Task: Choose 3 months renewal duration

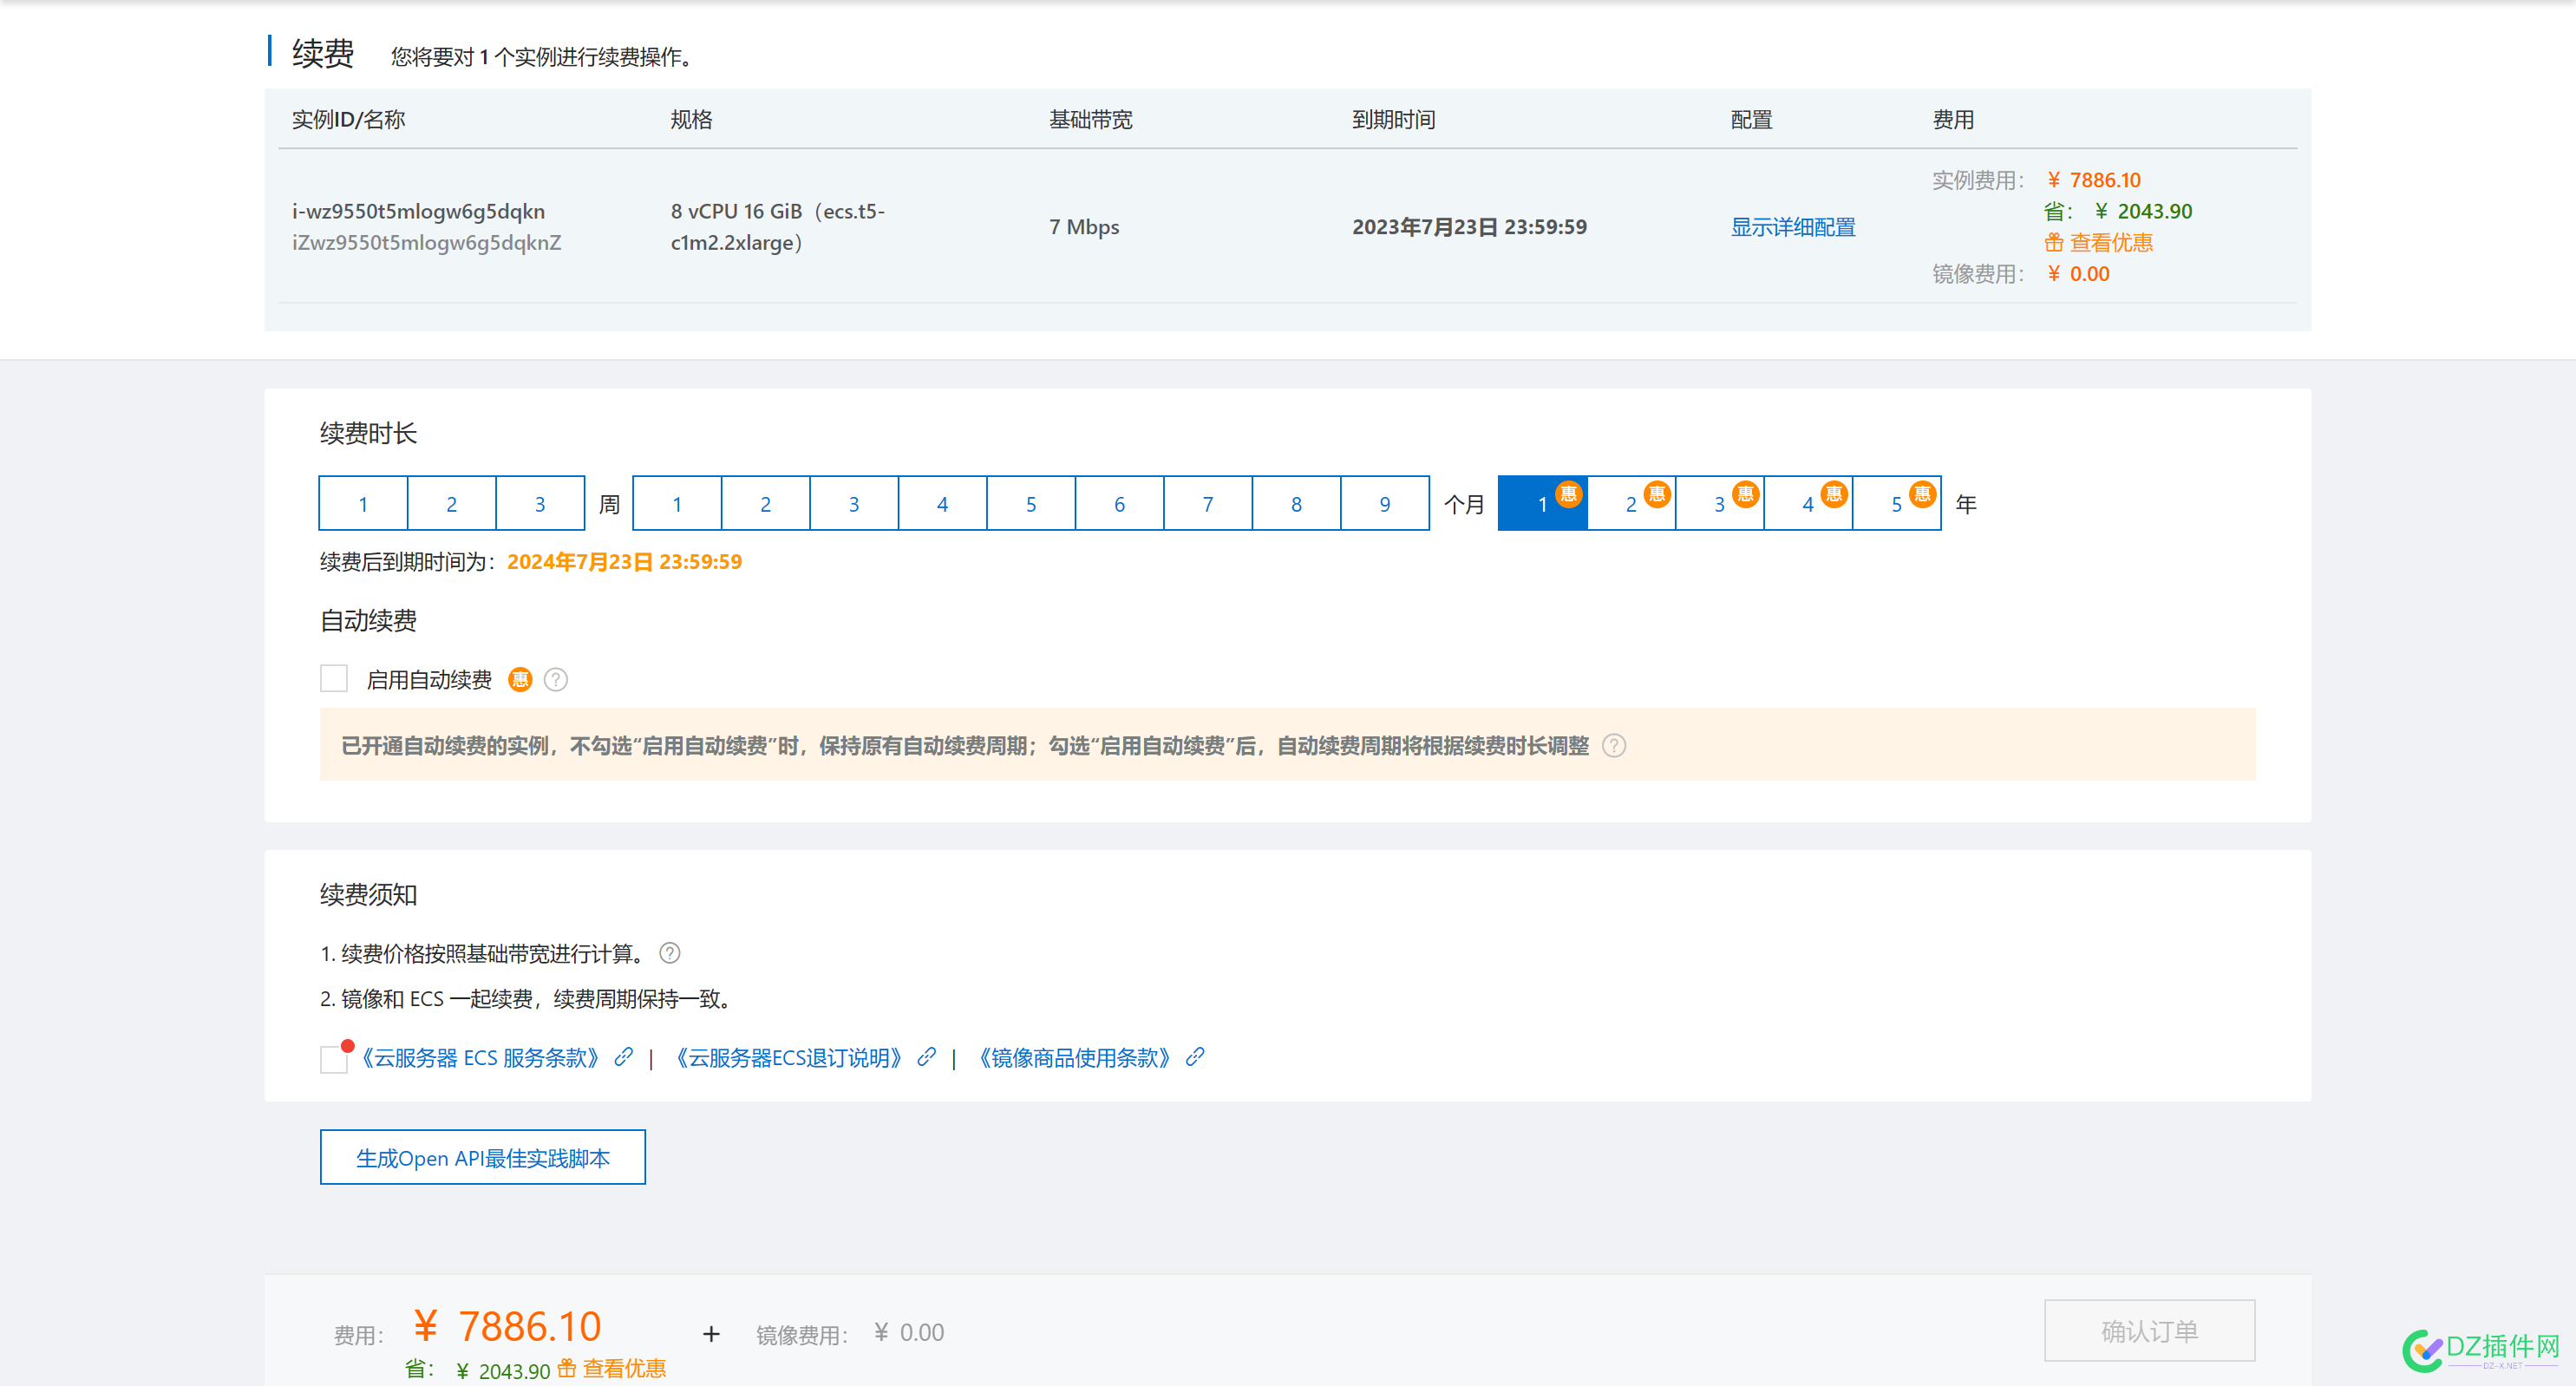Action: [x=854, y=503]
